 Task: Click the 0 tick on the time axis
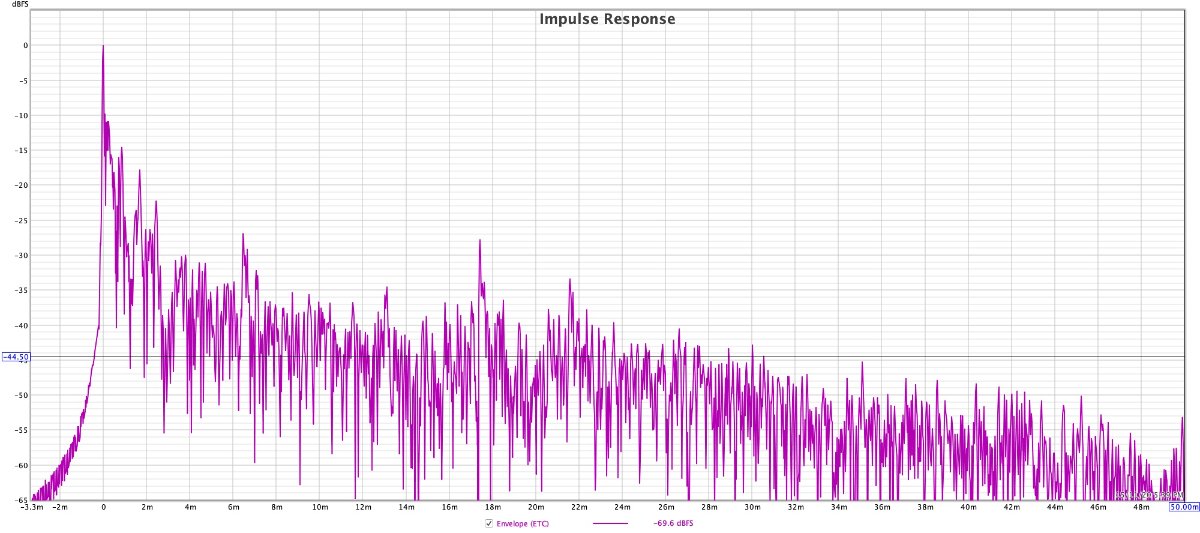coord(103,507)
